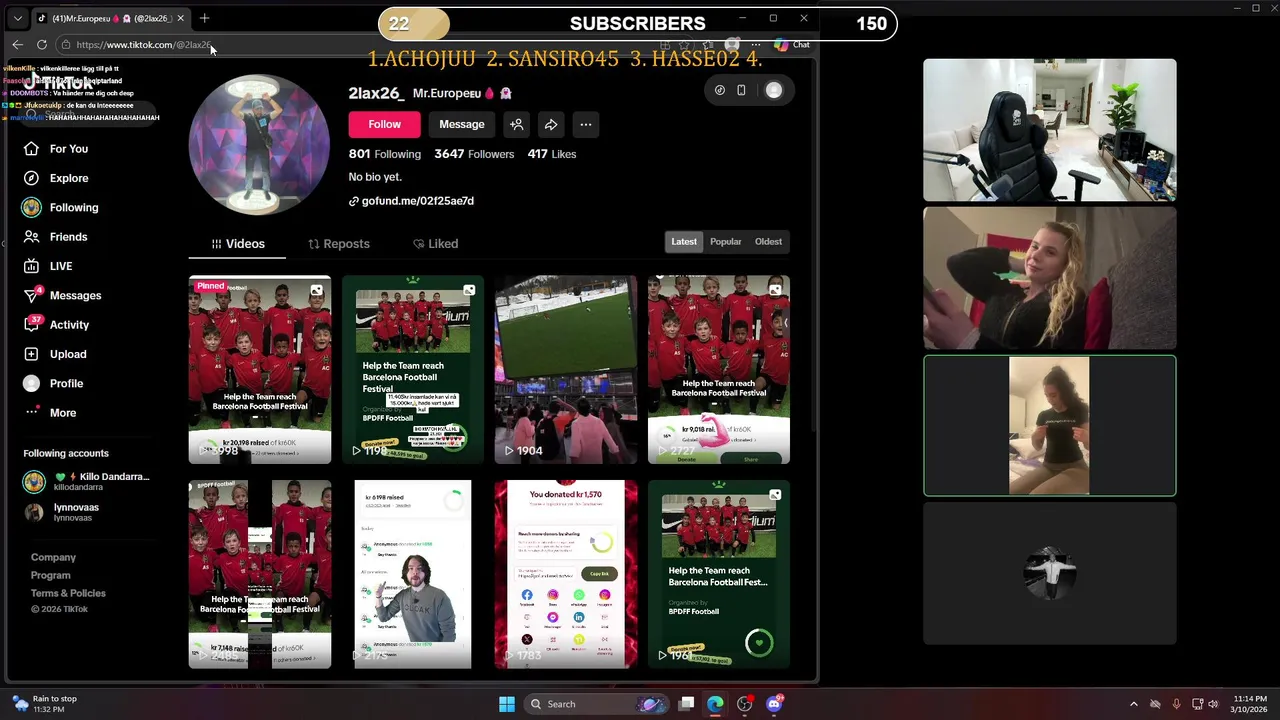The image size is (1280, 720).
Task: Open Copilot Chat in browser toolbar
Action: (792, 45)
